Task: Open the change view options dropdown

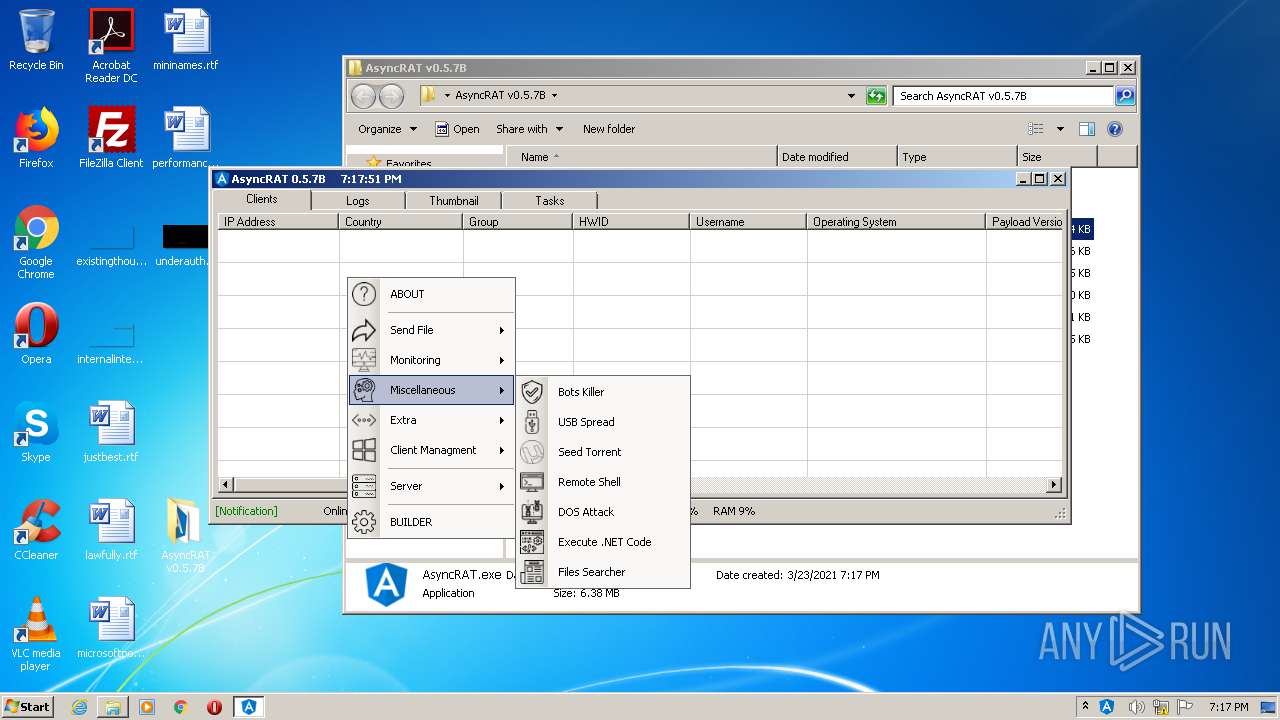Action: [1060, 129]
